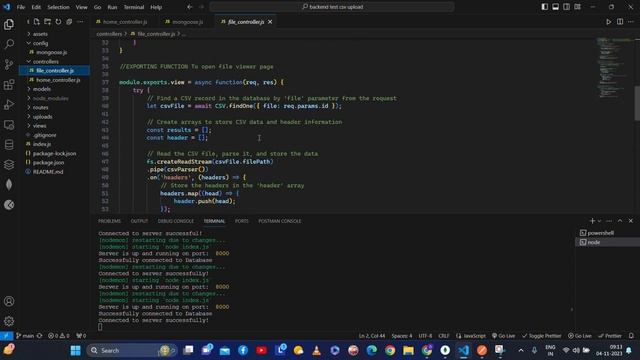Open customize layout options
The image size is (640, 360).
tap(577, 7)
